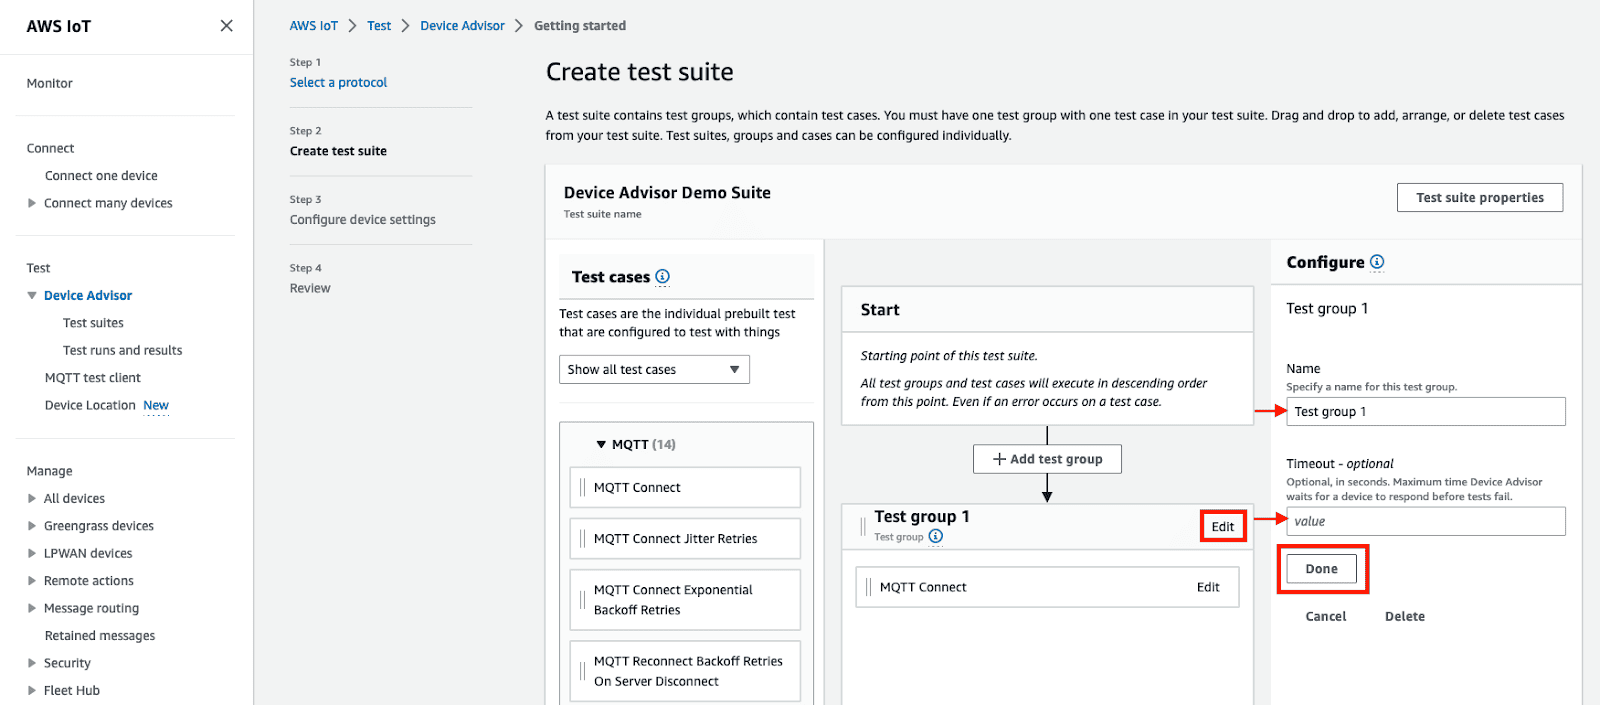1600x705 pixels.
Task: Click the info icon beside Test cases heading
Action: pos(664,277)
